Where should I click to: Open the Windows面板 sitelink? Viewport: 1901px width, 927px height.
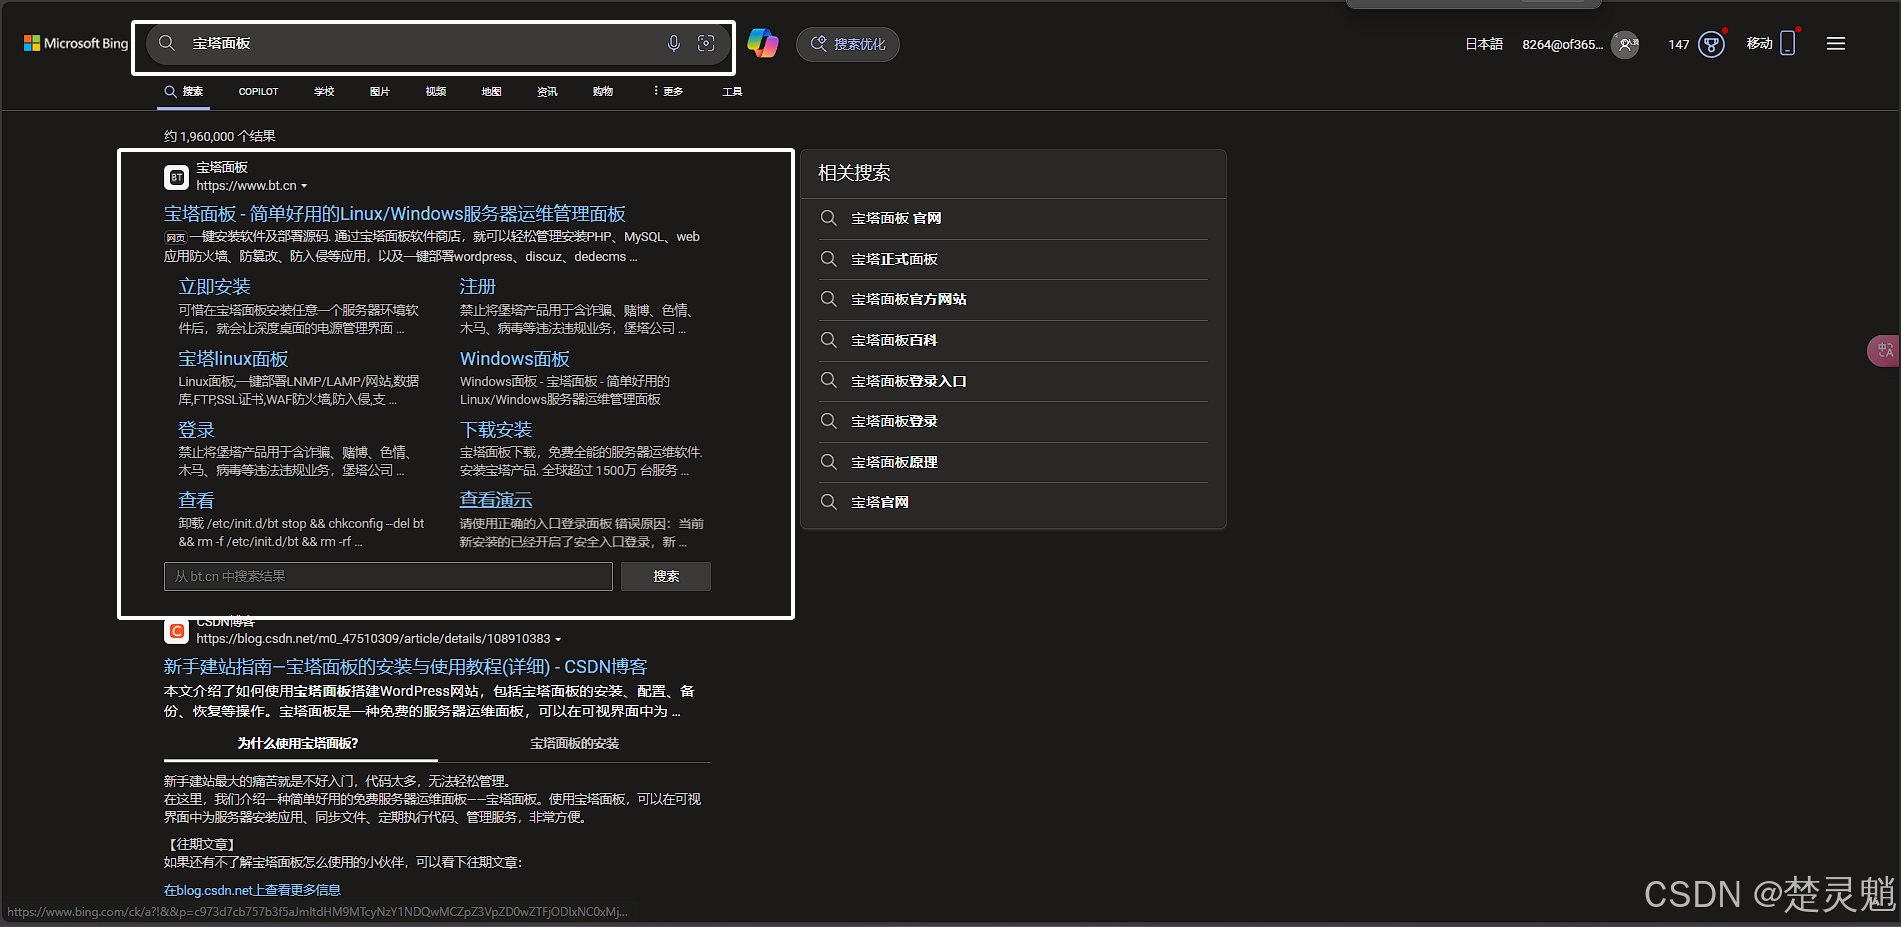[x=514, y=358]
